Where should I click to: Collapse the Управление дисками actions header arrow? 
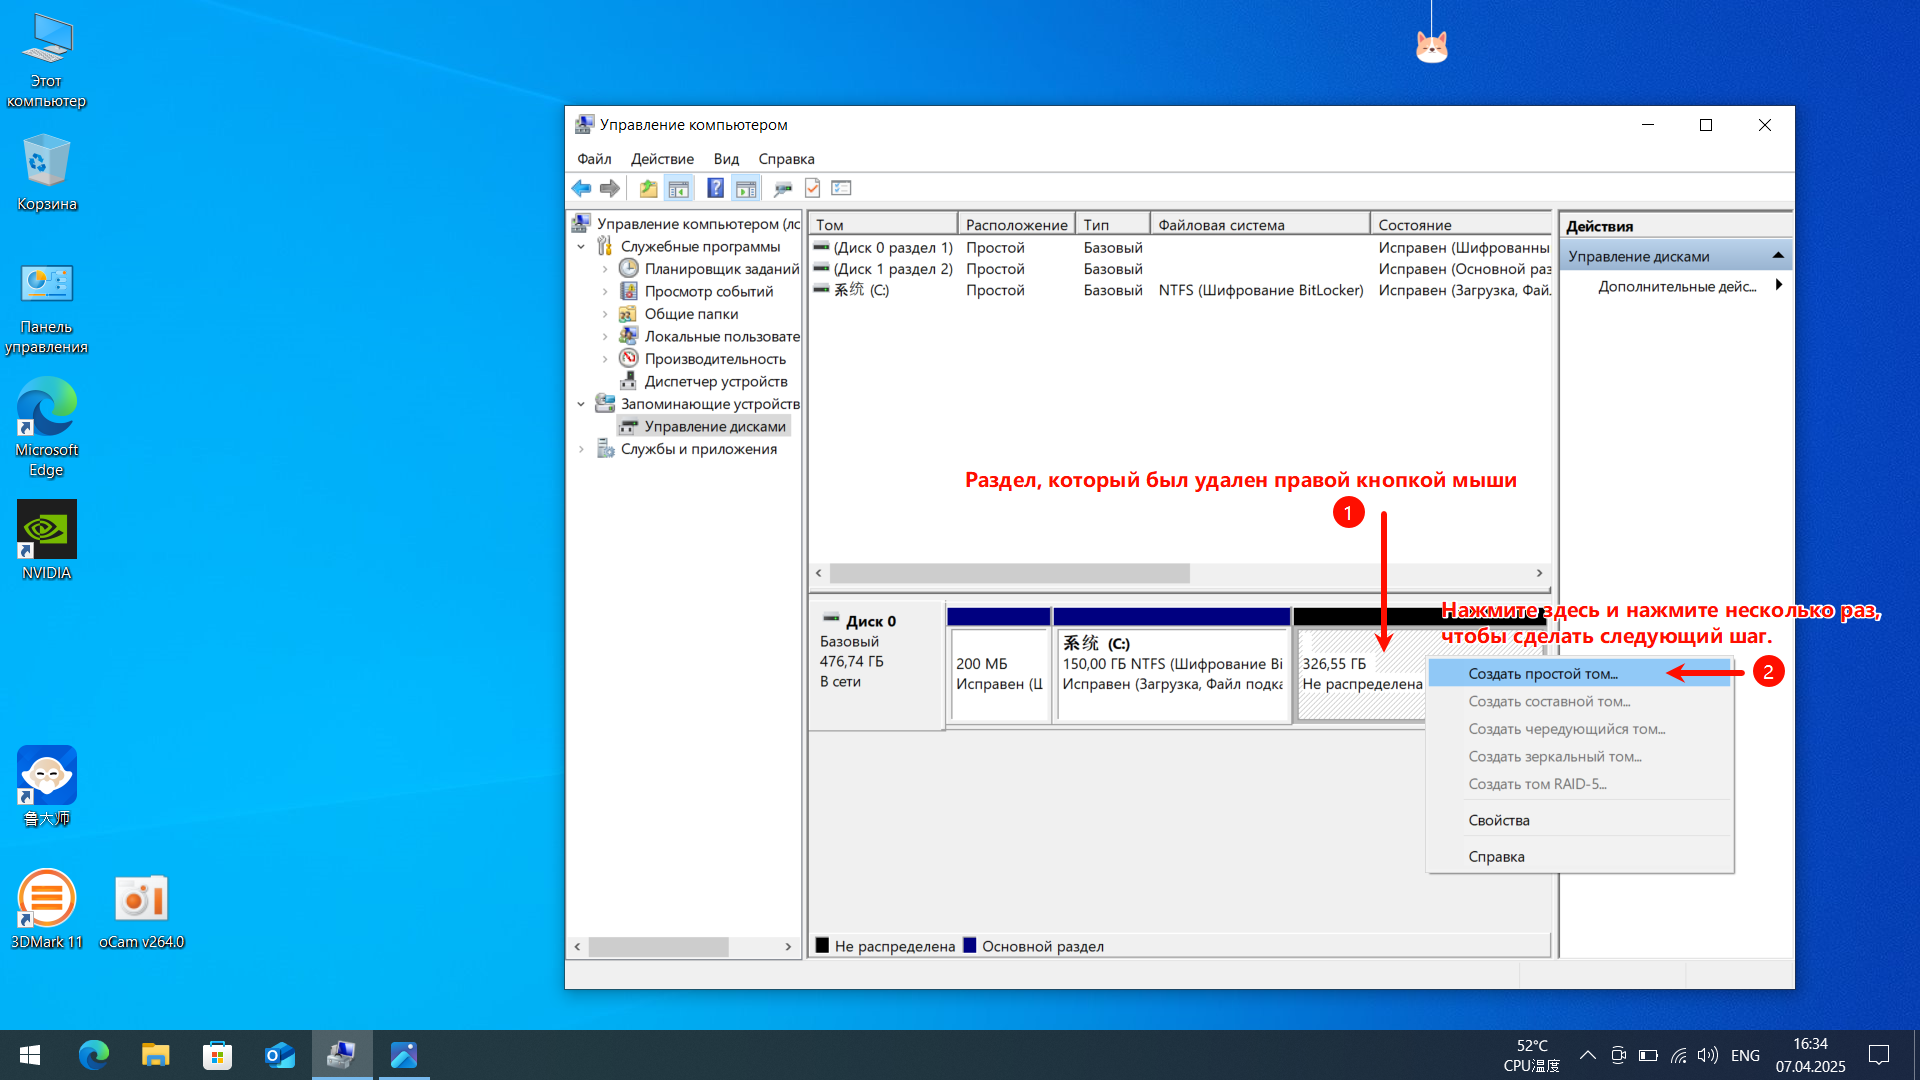click(1778, 256)
